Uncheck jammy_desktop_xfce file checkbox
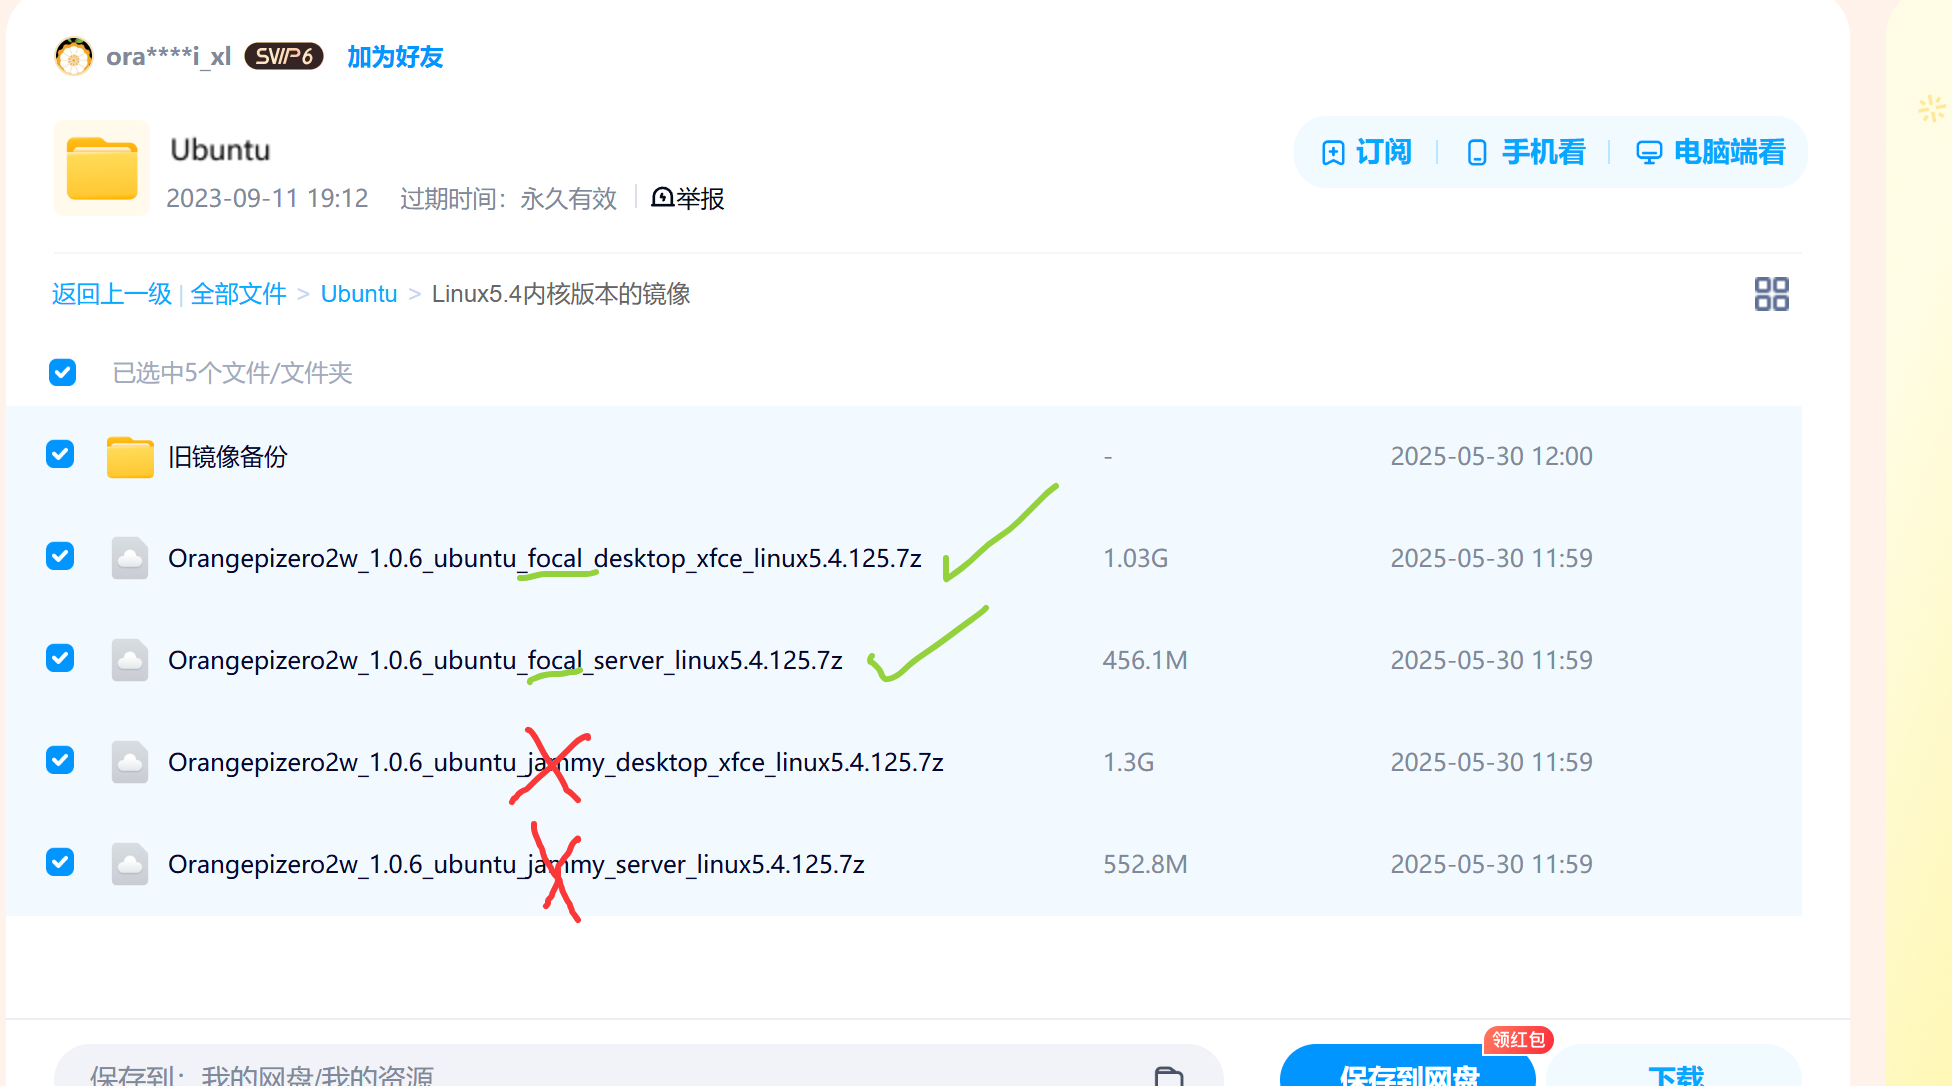The width and height of the screenshot is (1952, 1086). point(60,760)
